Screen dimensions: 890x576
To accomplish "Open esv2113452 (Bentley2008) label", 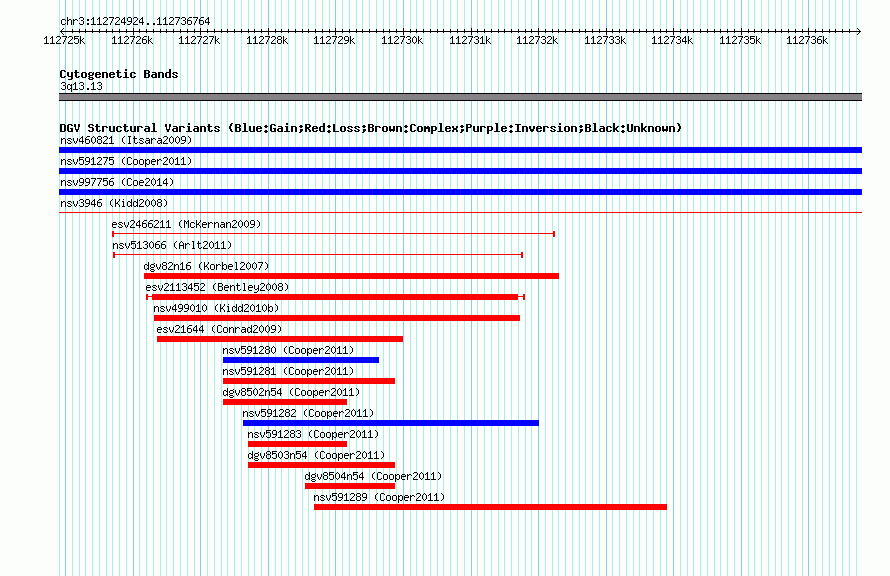I will click(217, 287).
